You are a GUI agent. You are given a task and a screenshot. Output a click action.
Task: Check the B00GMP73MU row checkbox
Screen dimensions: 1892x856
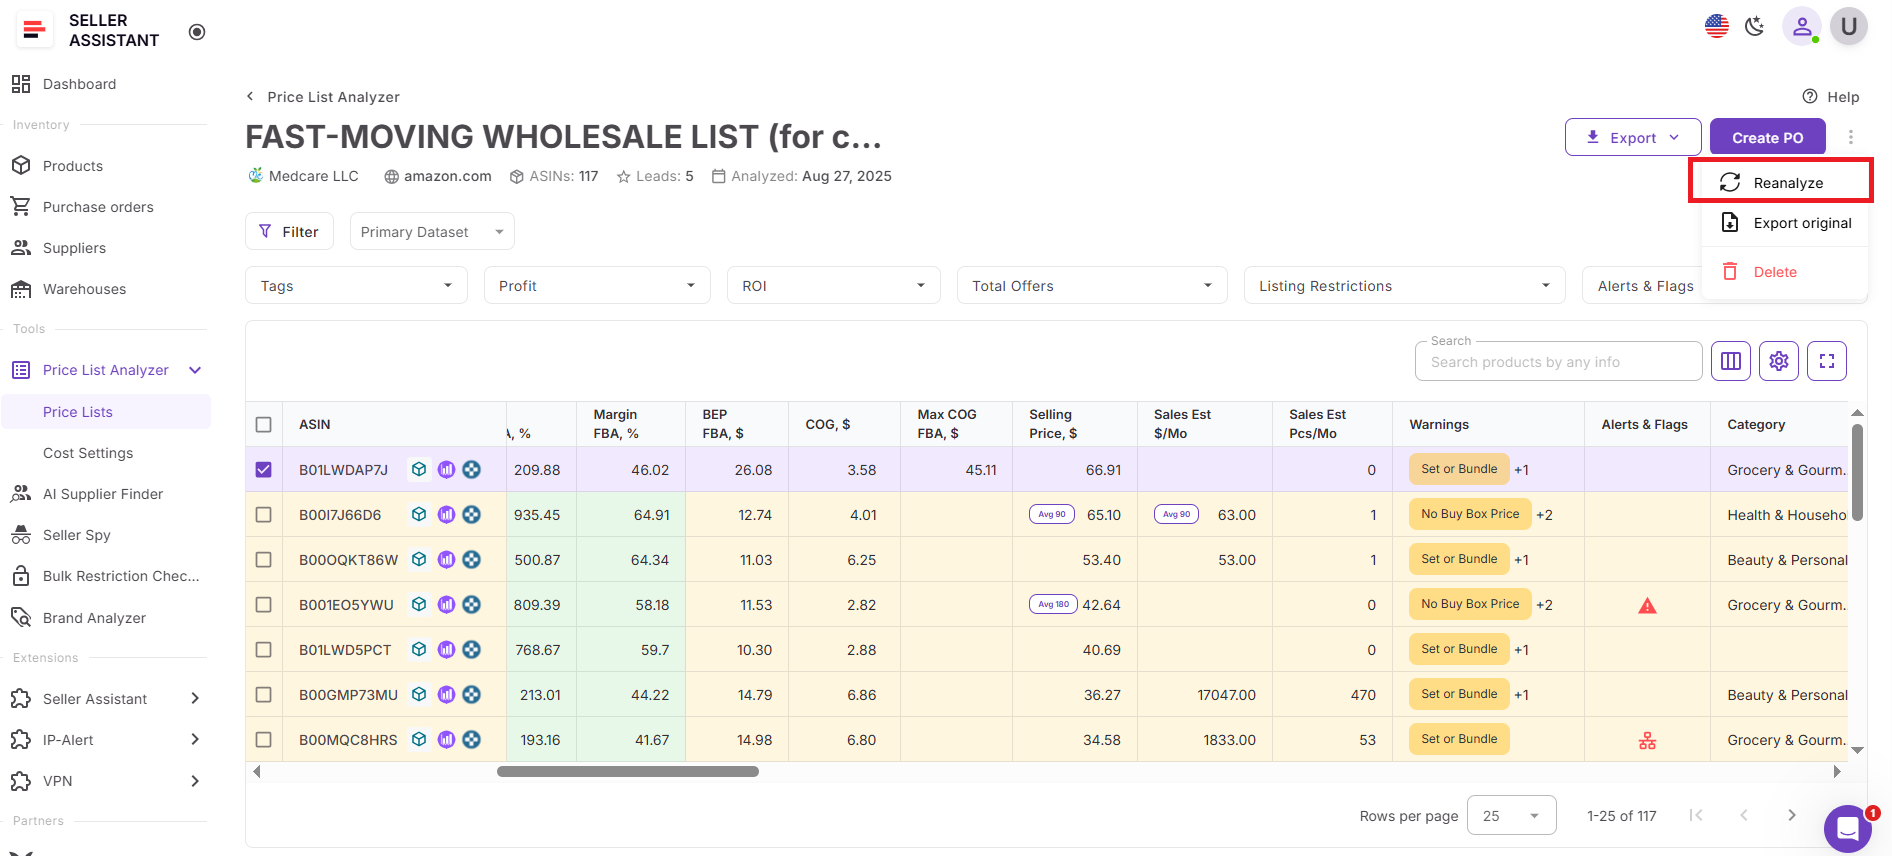[264, 694]
